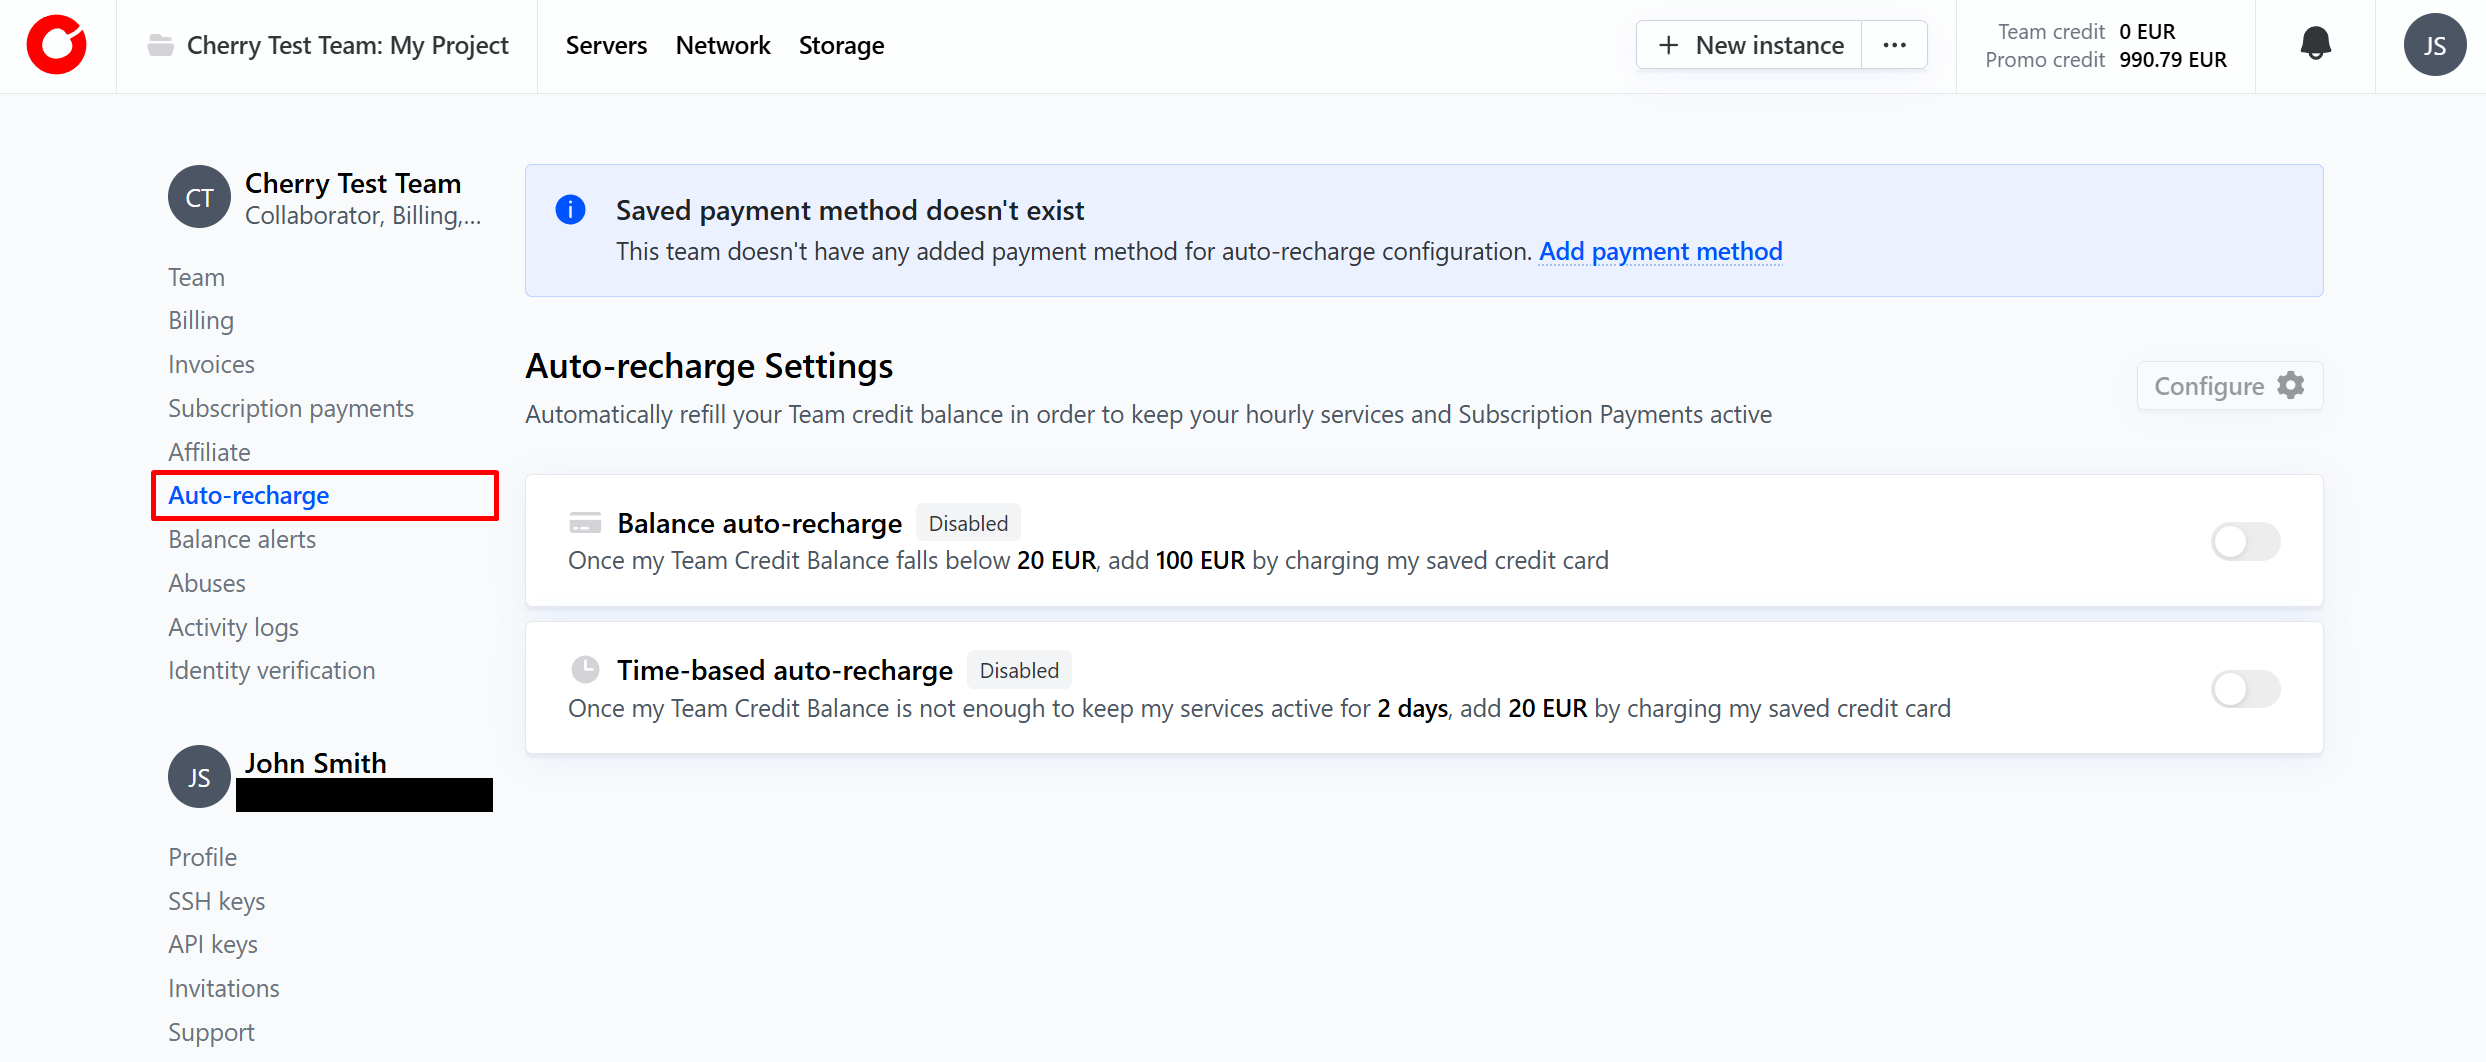The image size is (2486, 1062).
Task: Click the credit card icon beside Balance auto-recharge
Action: tap(585, 523)
